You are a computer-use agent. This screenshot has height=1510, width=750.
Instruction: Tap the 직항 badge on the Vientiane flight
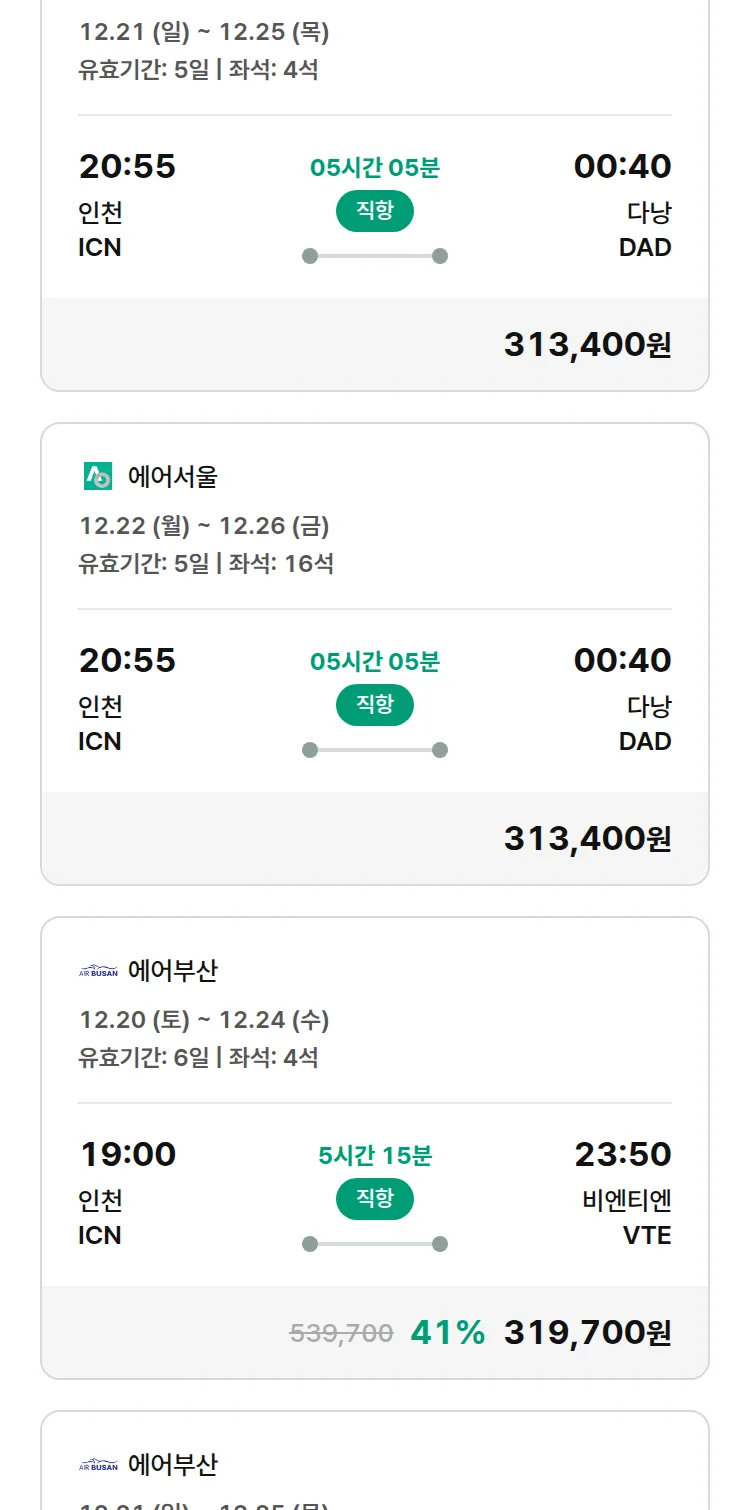374,1199
